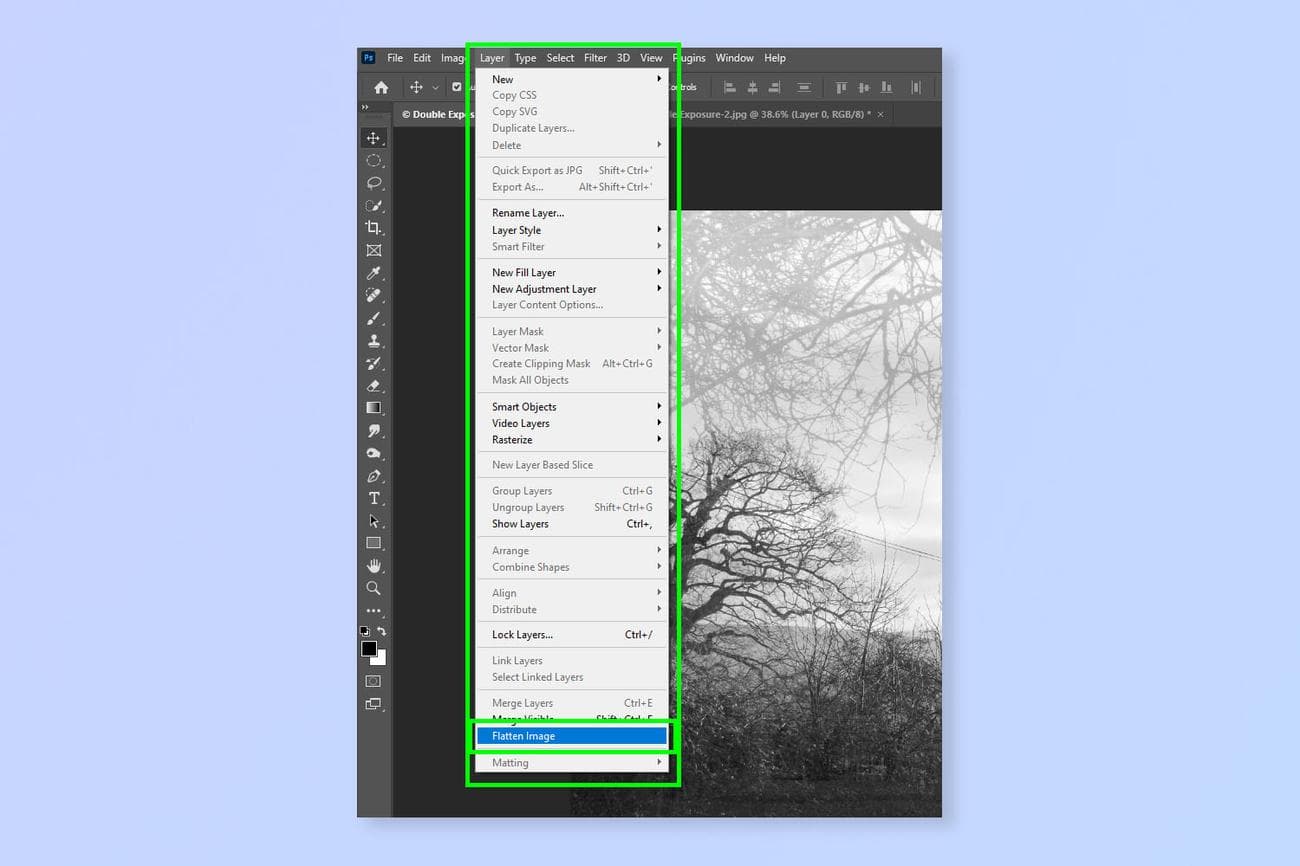This screenshot has height=866, width=1300.
Task: Select the Zoom tool
Action: coord(374,588)
